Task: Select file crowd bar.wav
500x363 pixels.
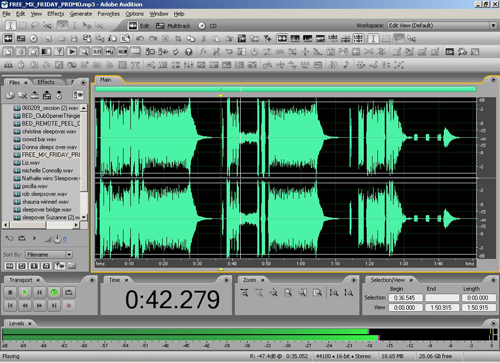Action: 39,139
